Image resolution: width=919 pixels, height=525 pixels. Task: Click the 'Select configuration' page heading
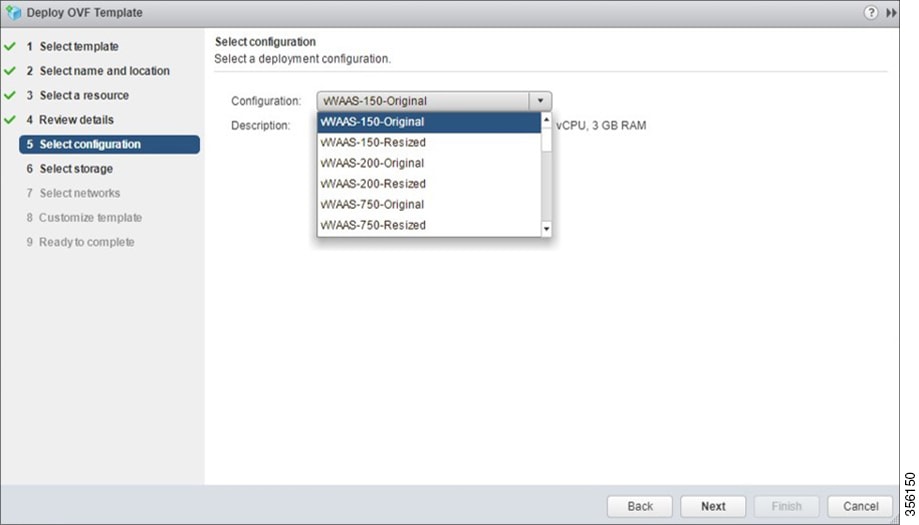tap(266, 42)
